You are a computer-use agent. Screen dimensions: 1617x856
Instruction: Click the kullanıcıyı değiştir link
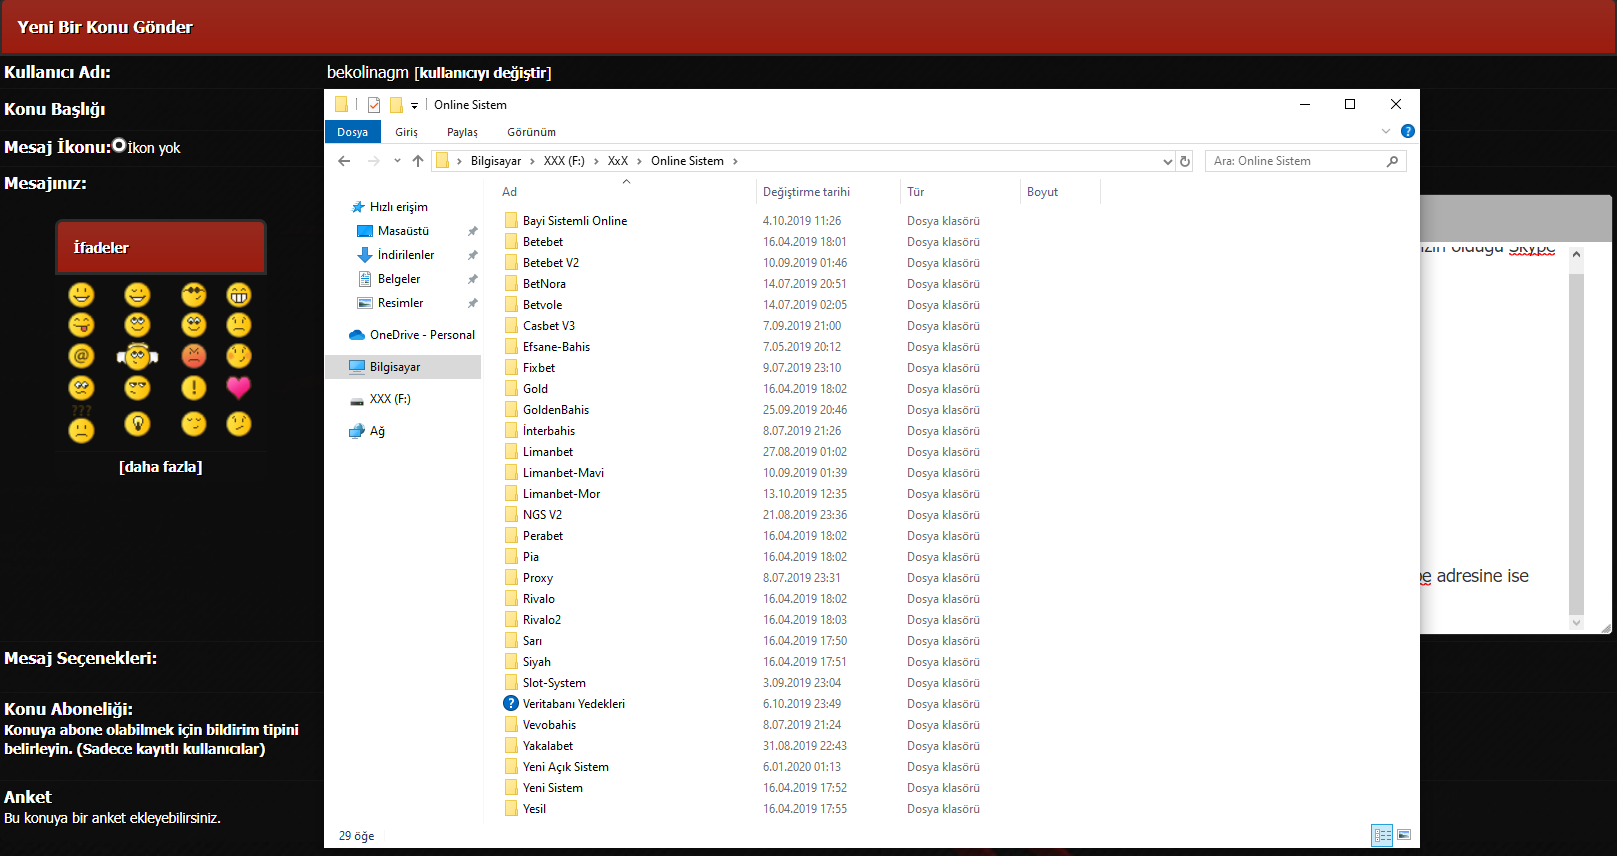(x=483, y=73)
